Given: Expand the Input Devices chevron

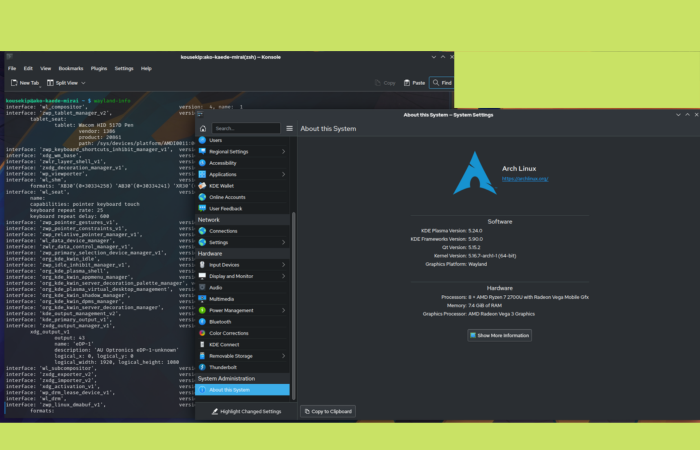Looking at the screenshot, I should (283, 265).
